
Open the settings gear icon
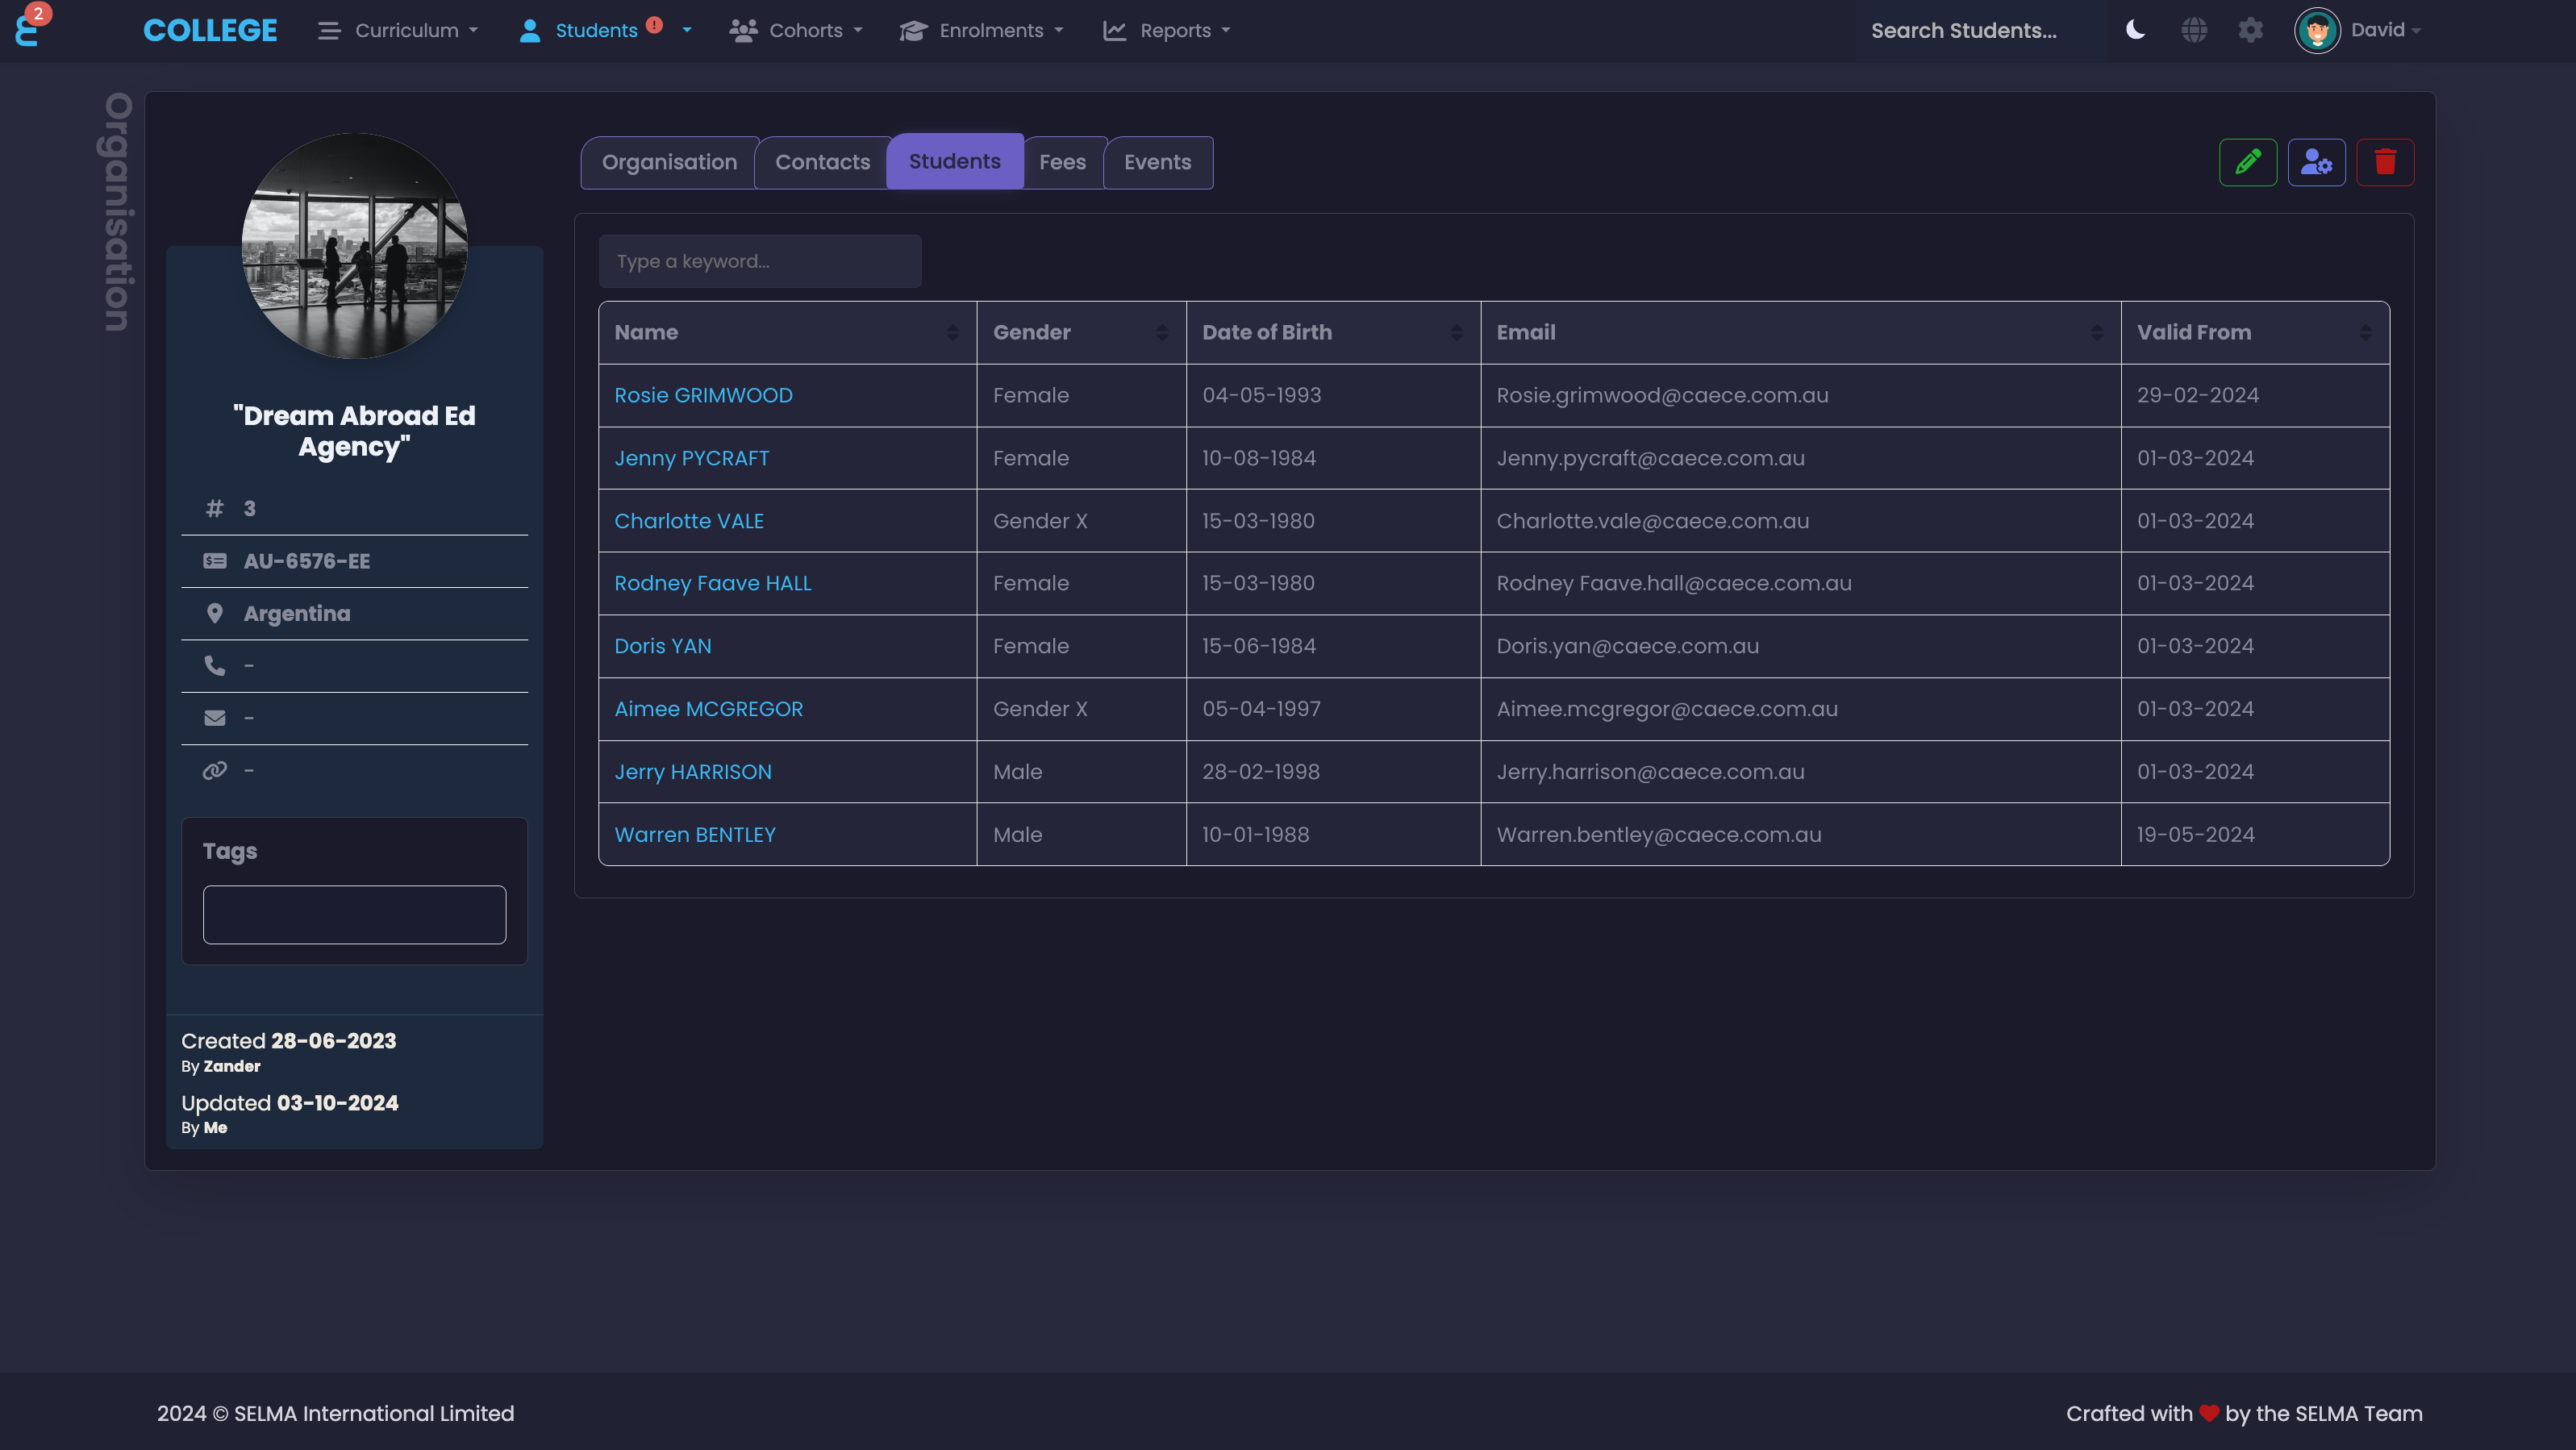coord(2250,30)
